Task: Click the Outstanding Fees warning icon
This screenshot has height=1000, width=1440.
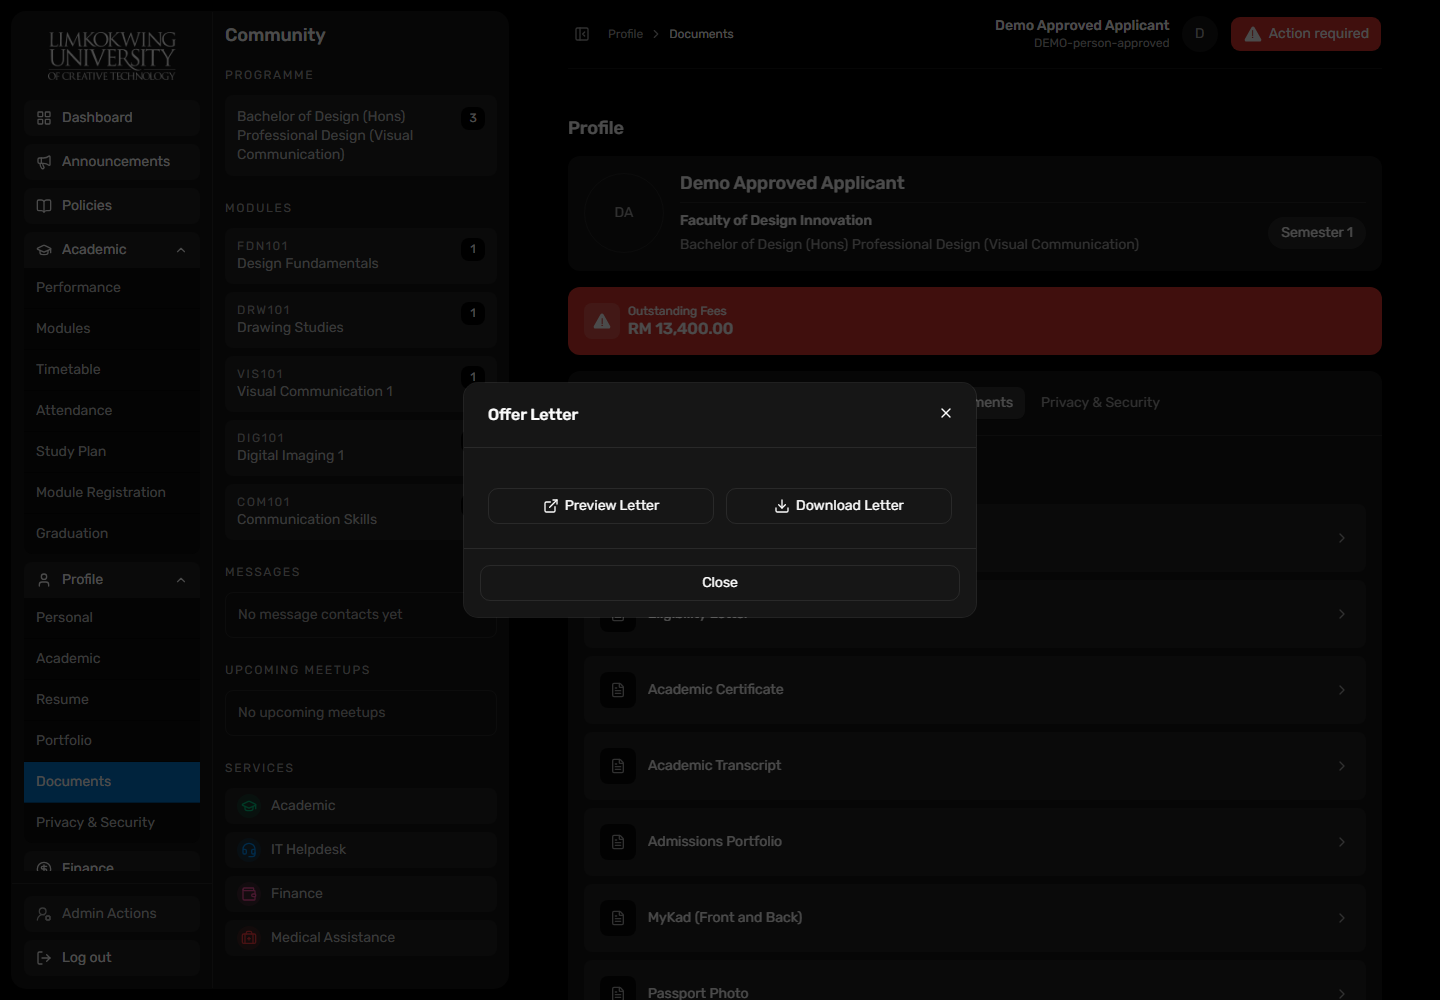Action: click(x=602, y=322)
